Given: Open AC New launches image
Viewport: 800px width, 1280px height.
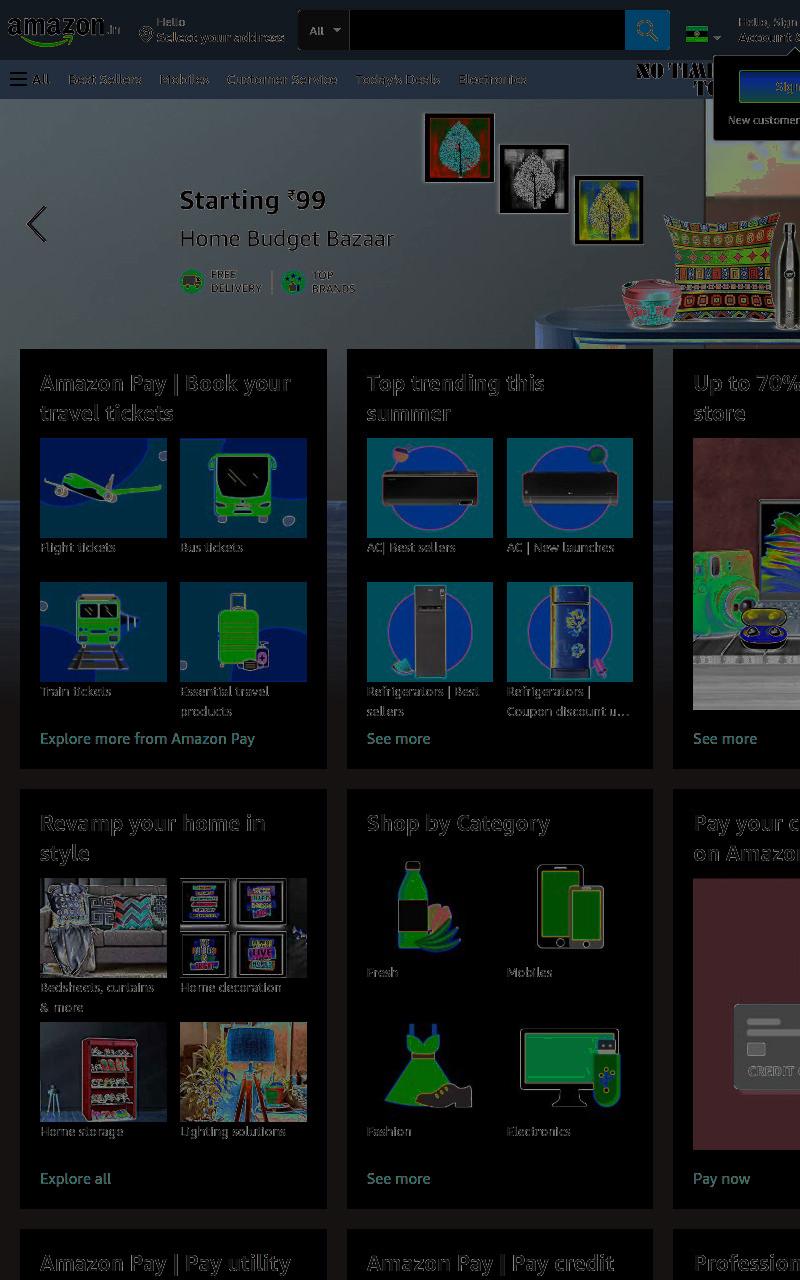Looking at the screenshot, I should pos(570,488).
